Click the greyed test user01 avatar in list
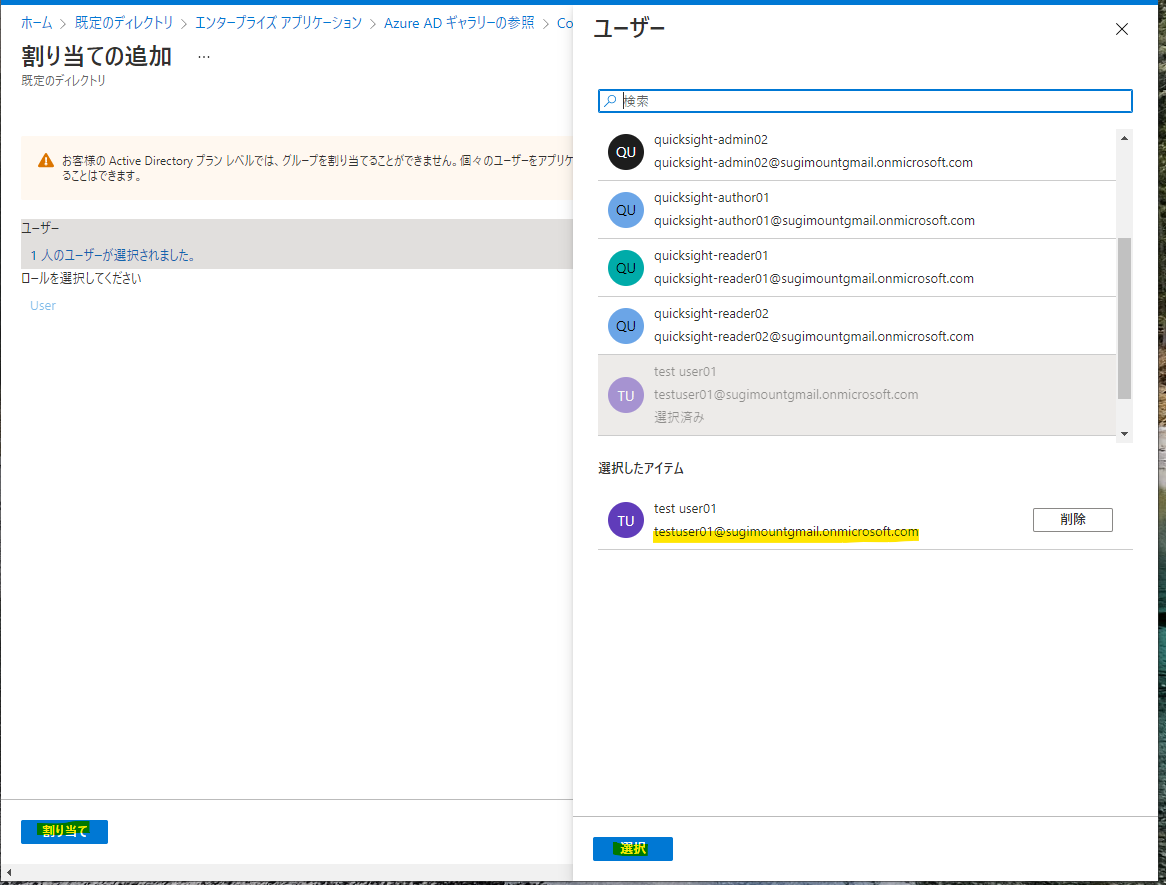 (x=625, y=395)
